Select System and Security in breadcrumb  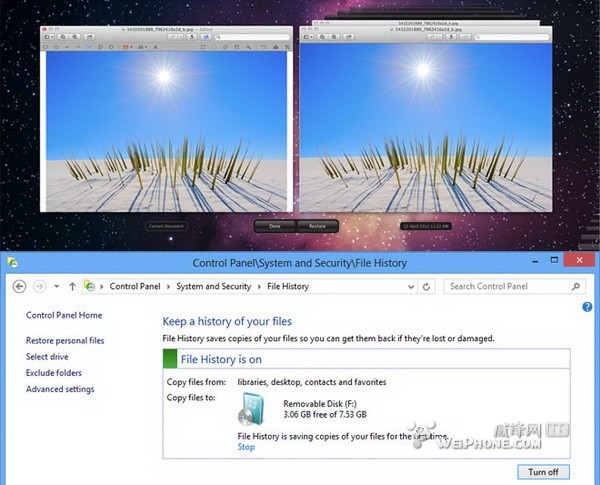click(214, 286)
